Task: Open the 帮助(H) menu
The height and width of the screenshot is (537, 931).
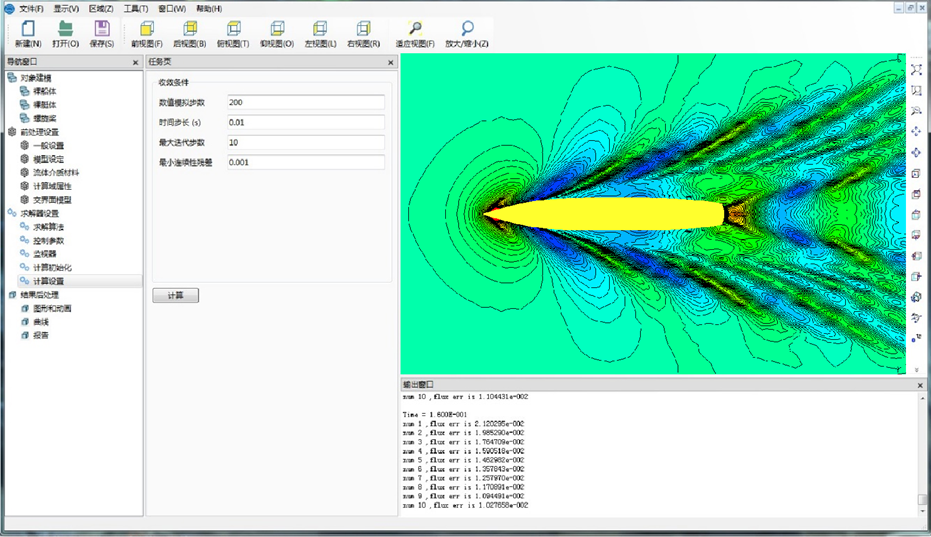Action: (209, 9)
